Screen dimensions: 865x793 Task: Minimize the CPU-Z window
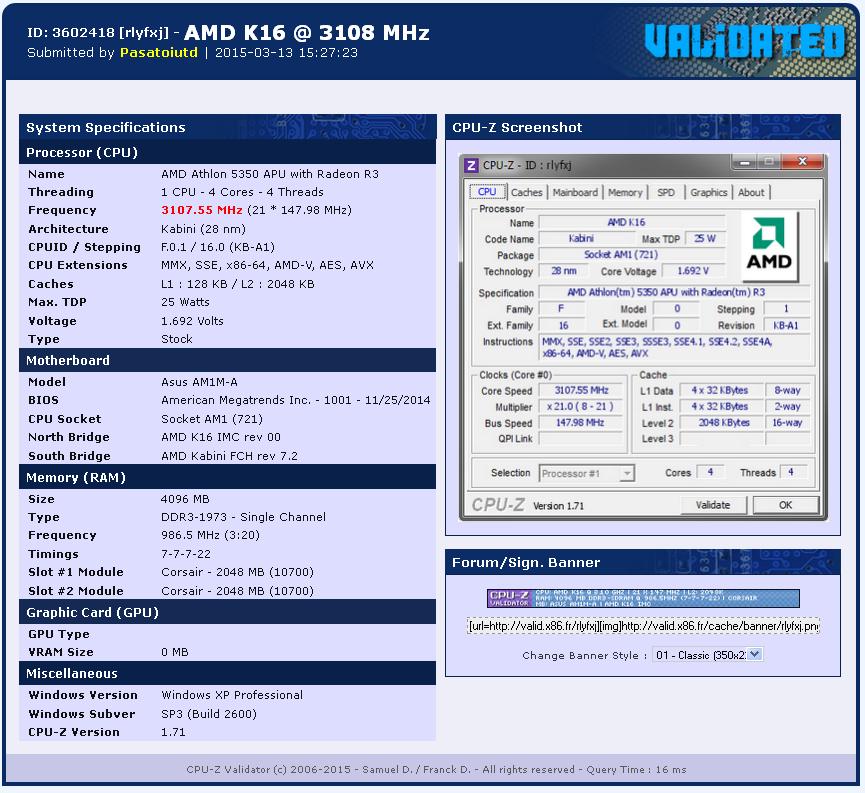click(x=745, y=162)
